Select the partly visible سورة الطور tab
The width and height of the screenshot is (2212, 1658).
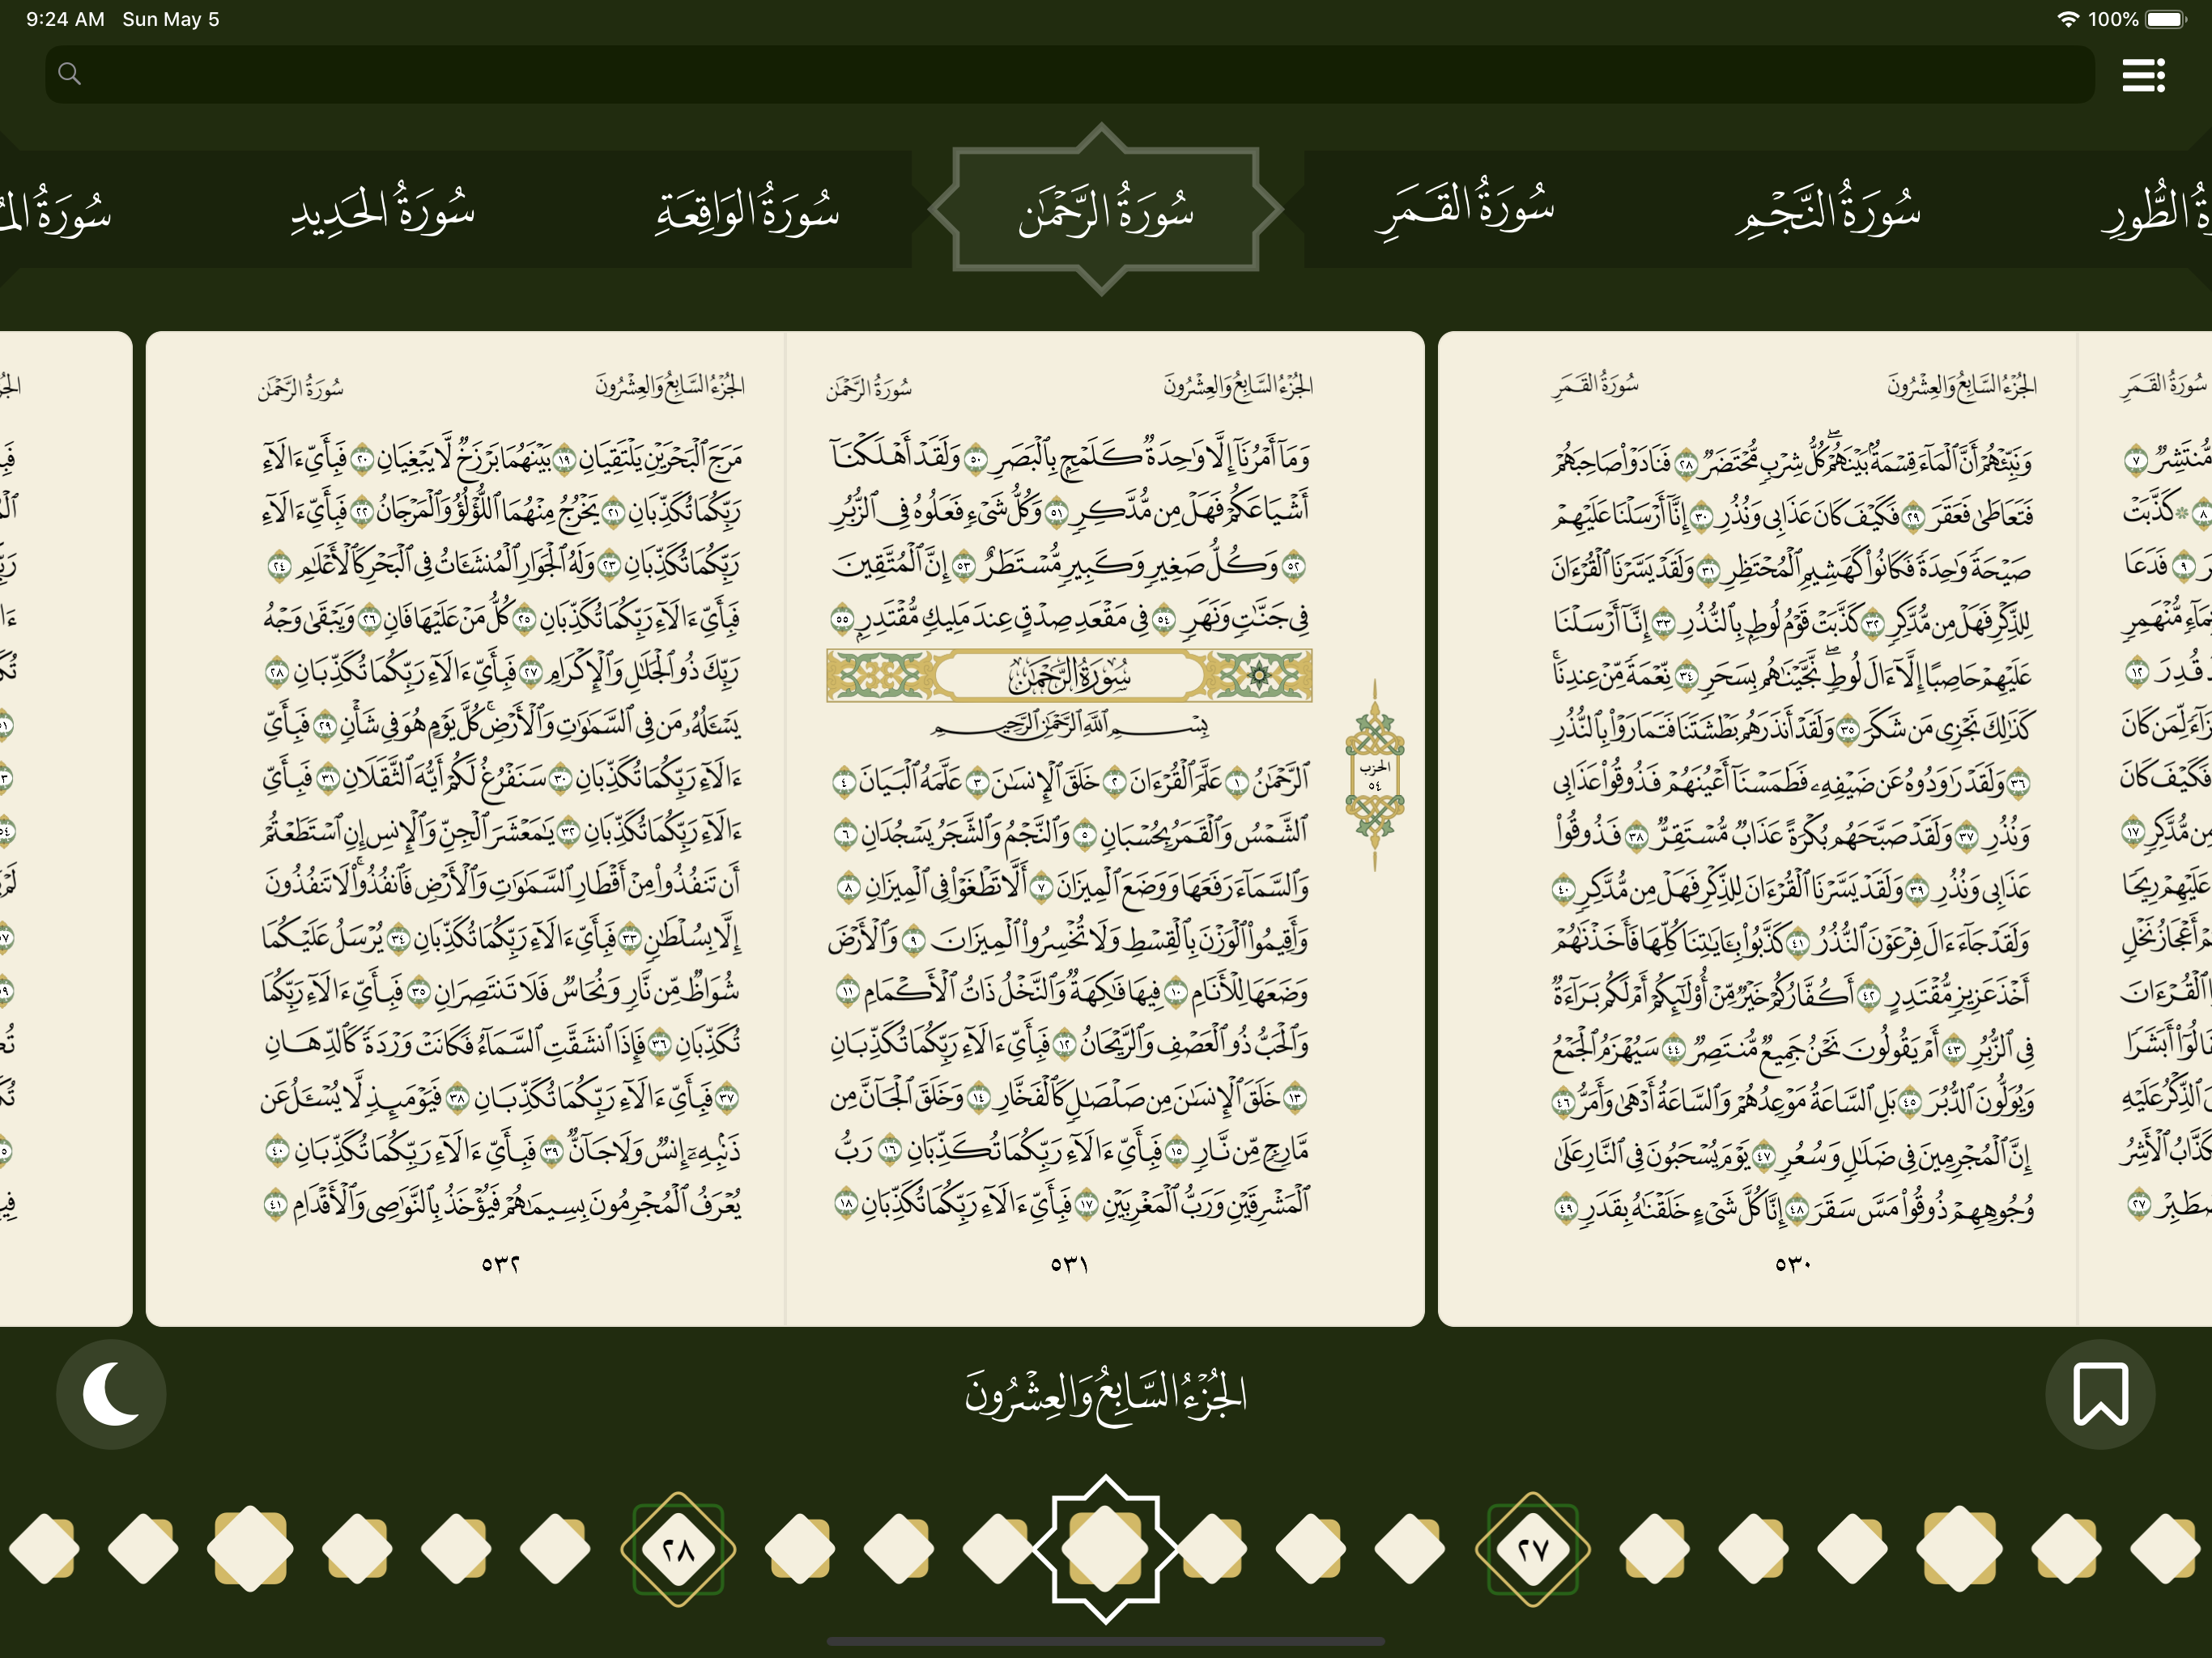coord(2155,211)
